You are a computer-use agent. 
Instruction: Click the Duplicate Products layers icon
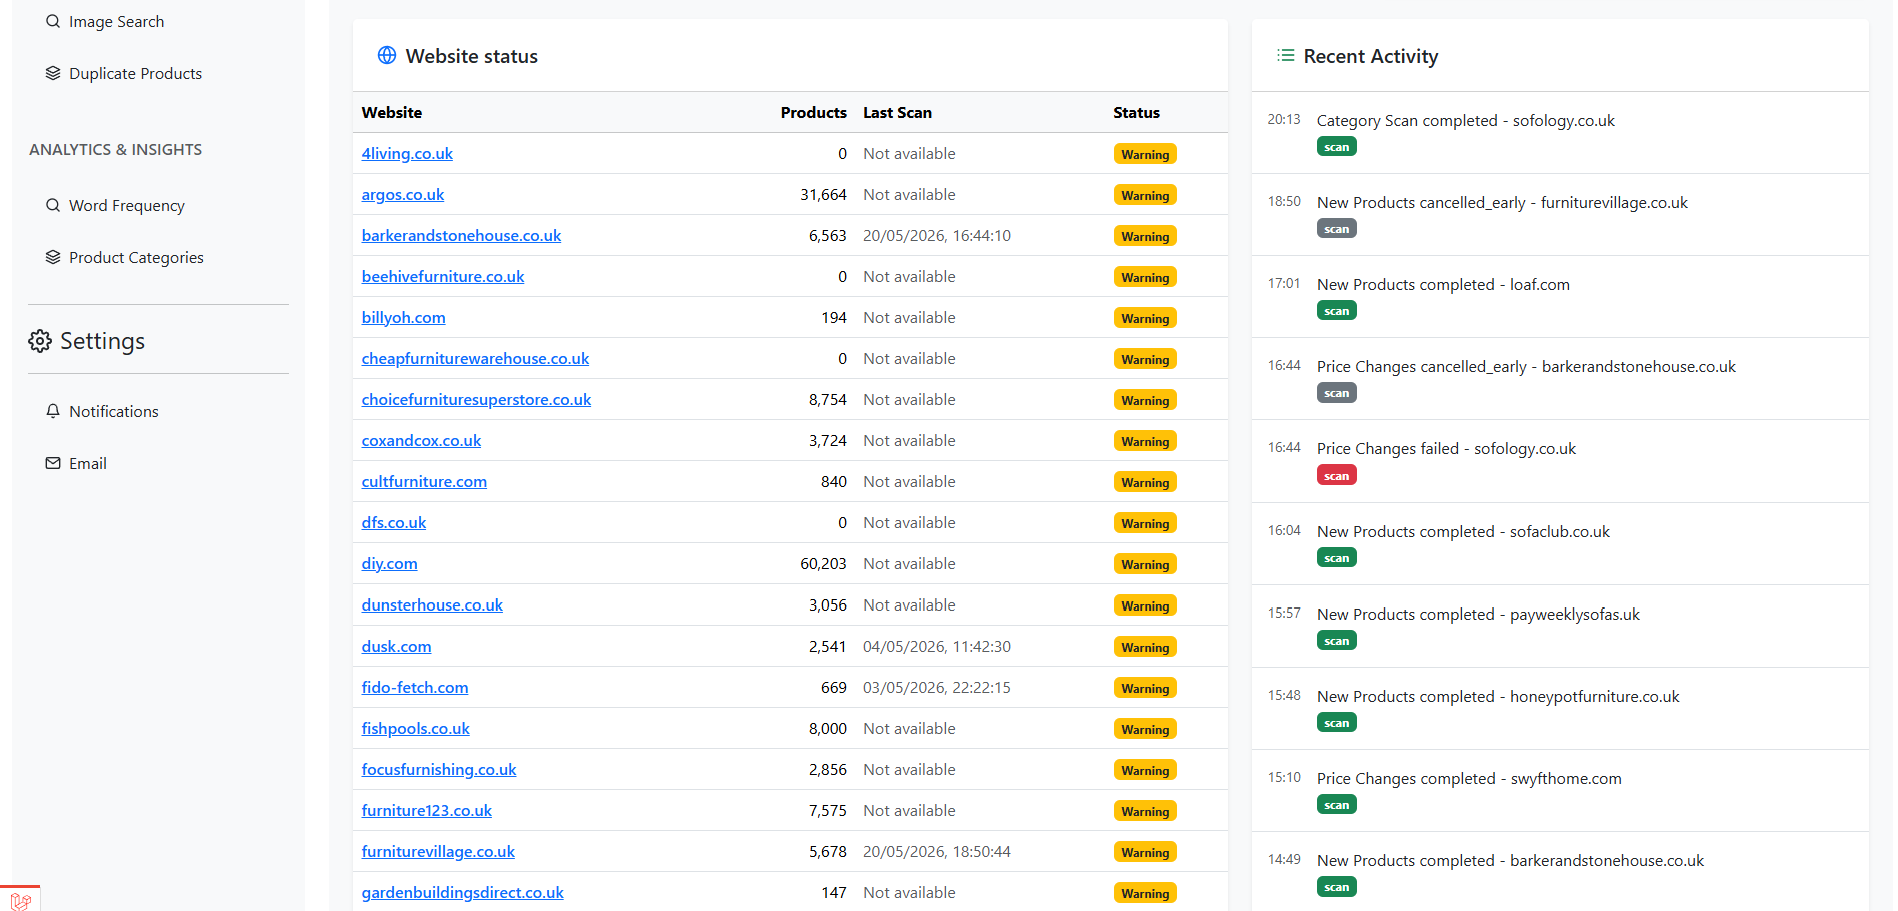[x=53, y=73]
